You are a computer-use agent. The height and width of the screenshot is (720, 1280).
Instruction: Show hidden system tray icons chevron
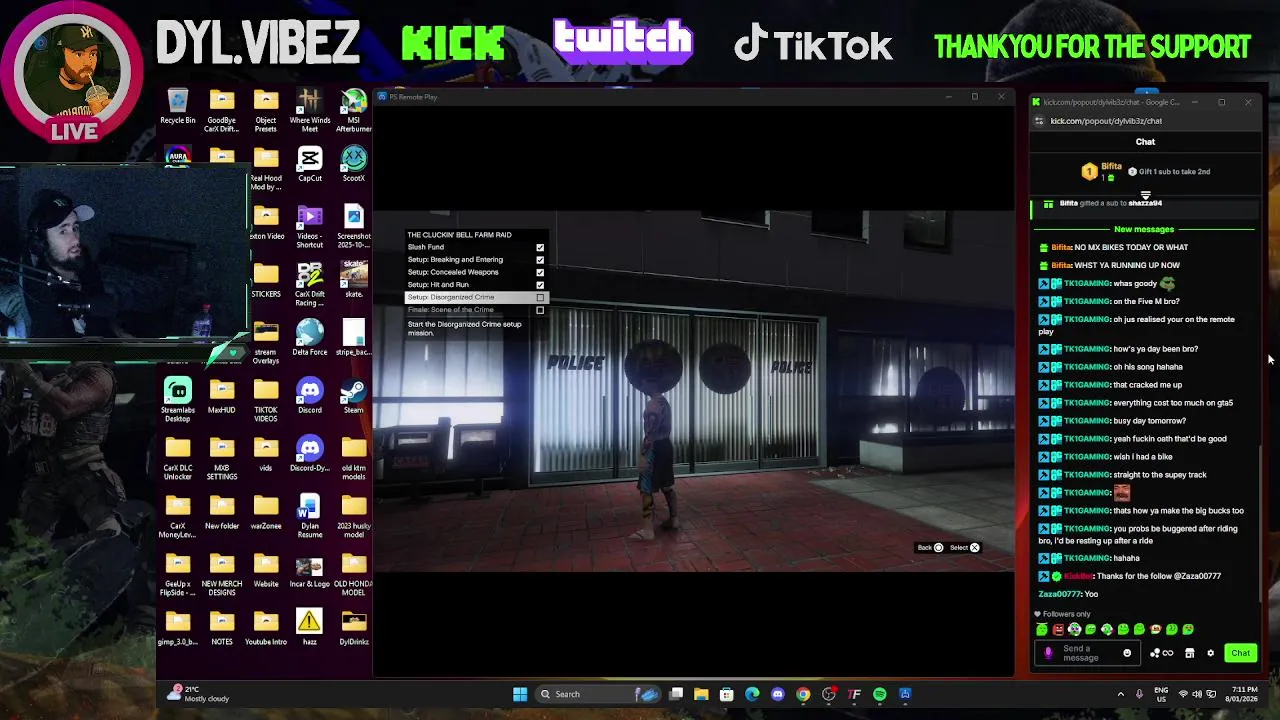[x=1120, y=694]
